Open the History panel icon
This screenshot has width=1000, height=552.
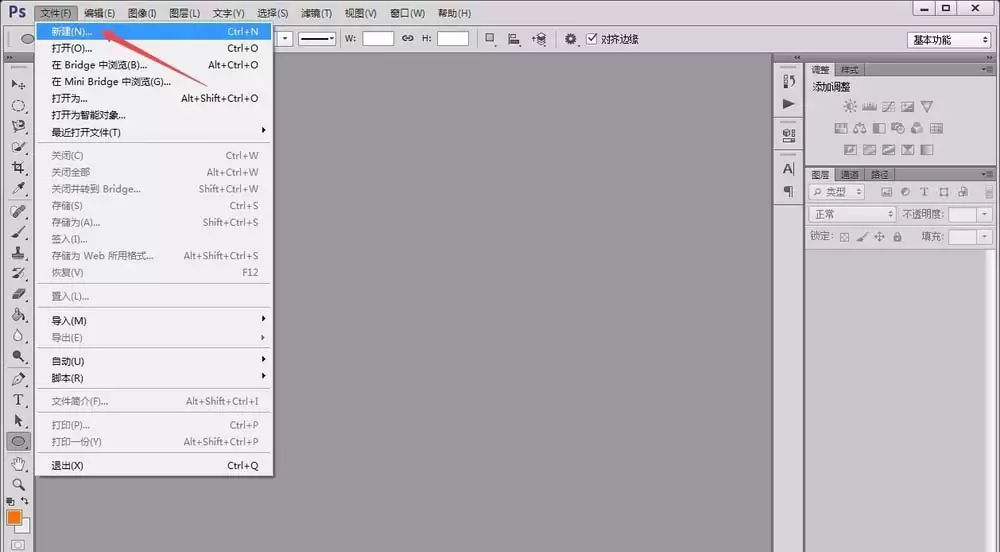[789, 81]
